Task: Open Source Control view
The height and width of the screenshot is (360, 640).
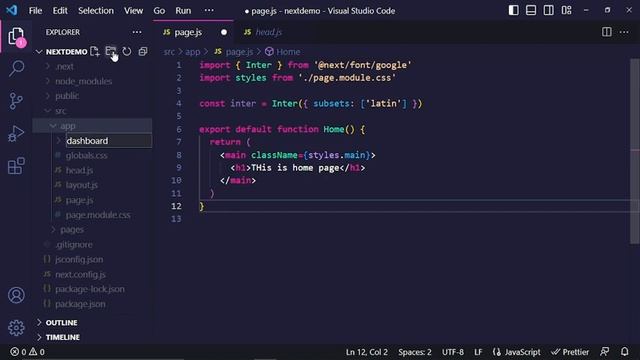Action: click(16, 101)
